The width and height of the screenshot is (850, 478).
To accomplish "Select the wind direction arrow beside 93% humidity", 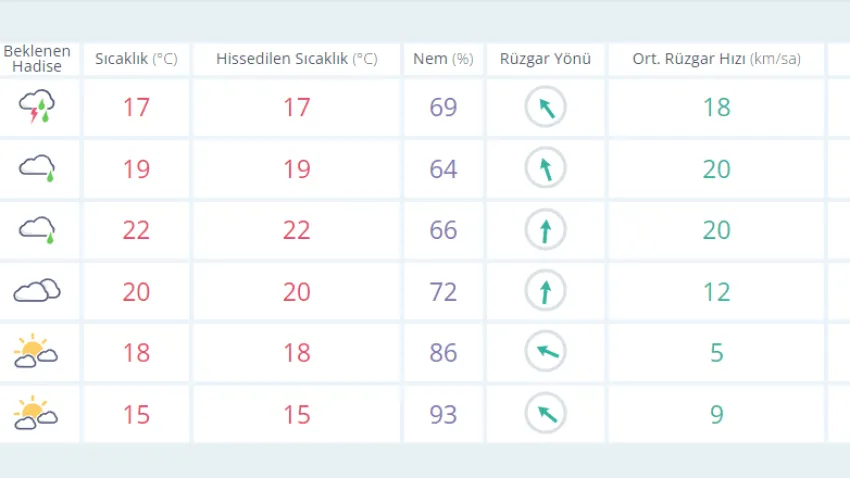I will pos(545,414).
